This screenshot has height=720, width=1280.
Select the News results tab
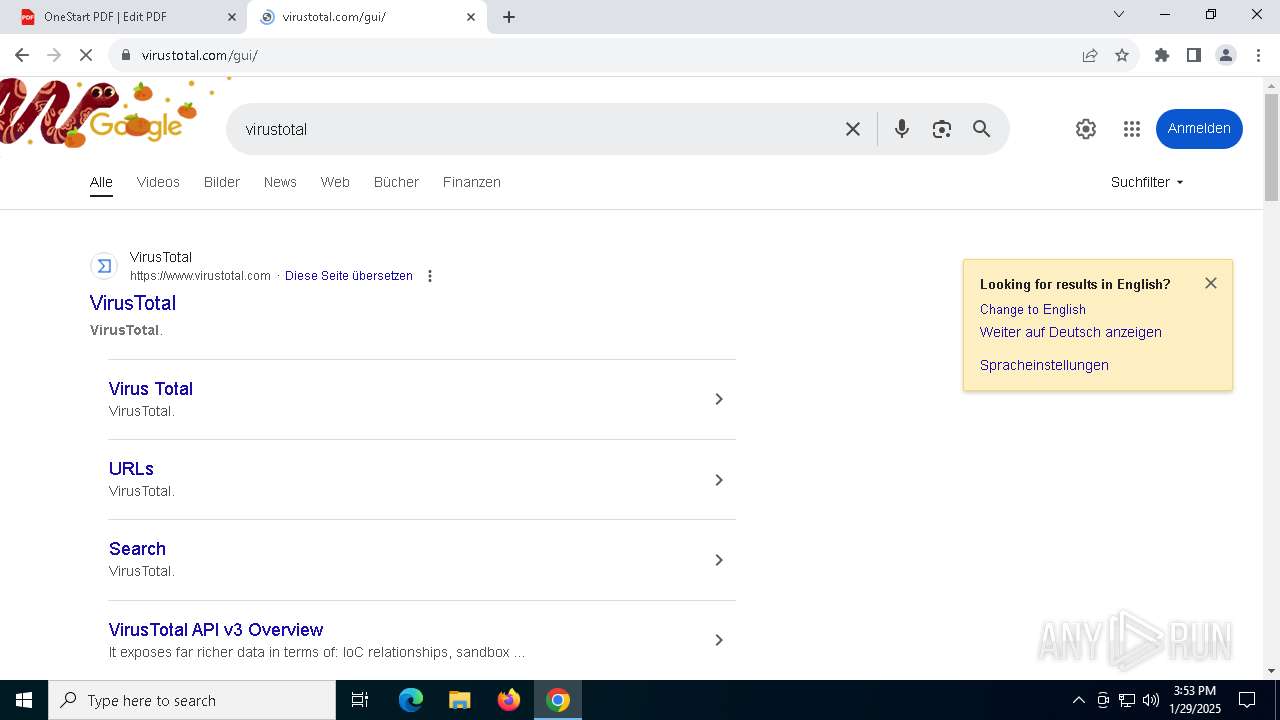click(x=280, y=182)
